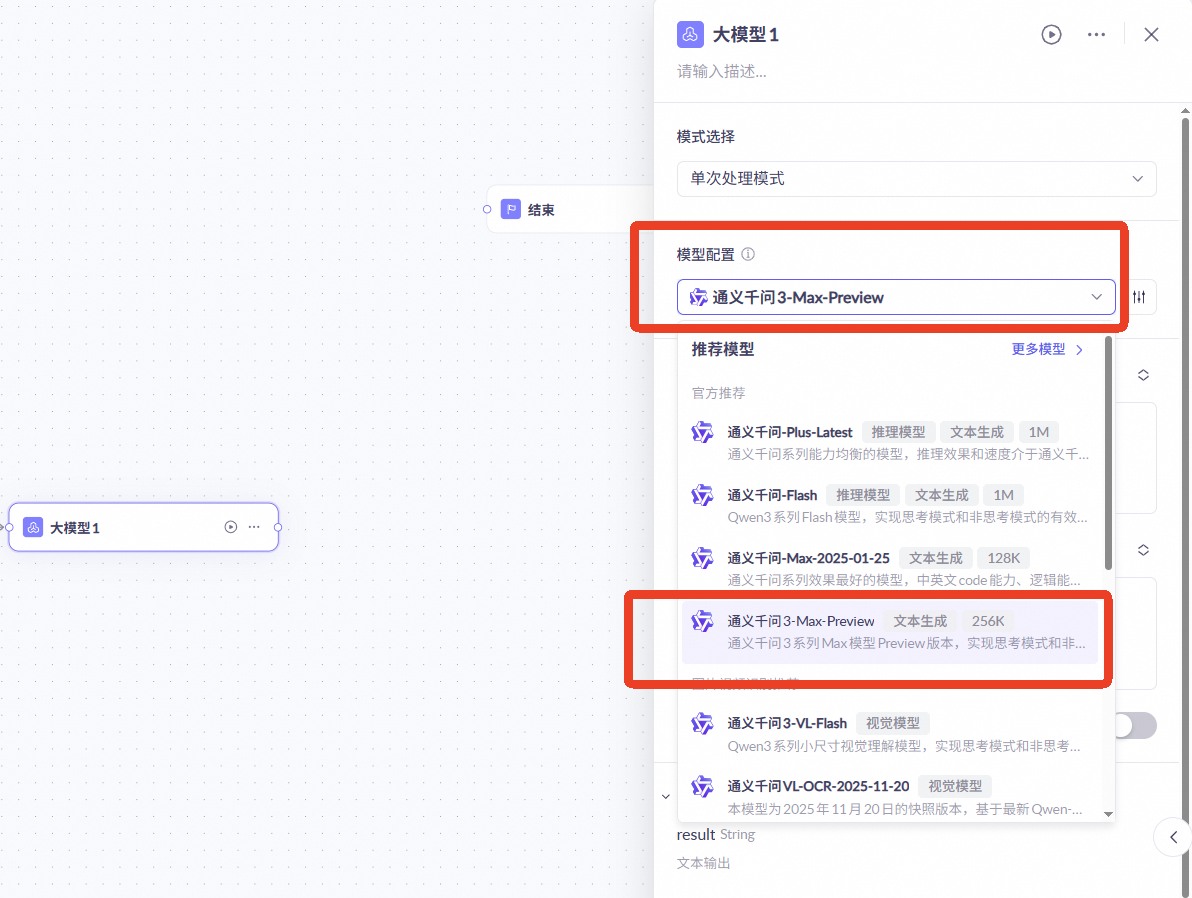
Task: Click the 256K tag on 通义千问3-Max-Preview
Action: tap(988, 621)
